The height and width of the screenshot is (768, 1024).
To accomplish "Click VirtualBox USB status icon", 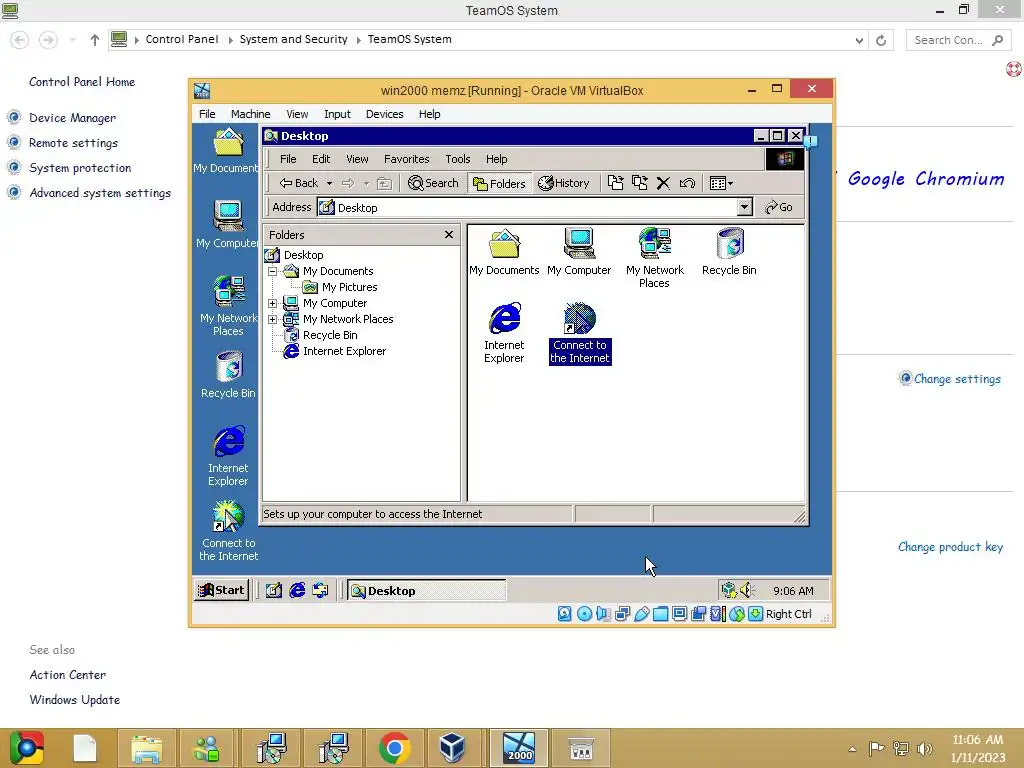I will pyautogui.click(x=641, y=614).
